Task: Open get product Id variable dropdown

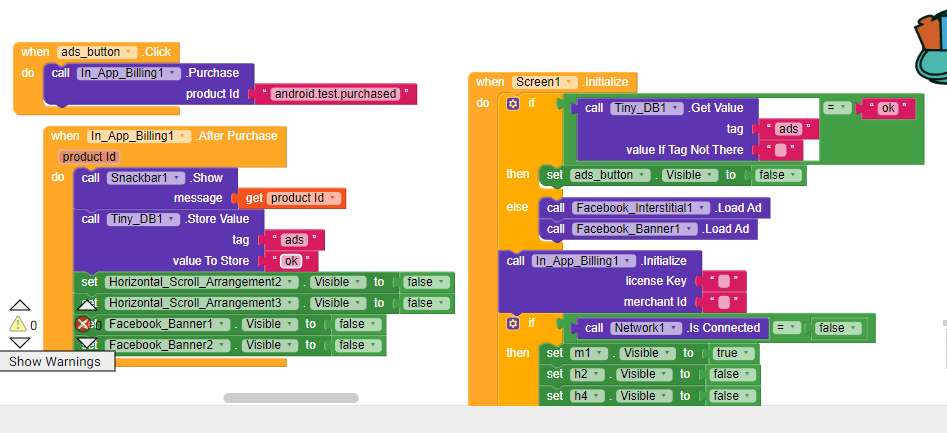Action: coord(304,198)
